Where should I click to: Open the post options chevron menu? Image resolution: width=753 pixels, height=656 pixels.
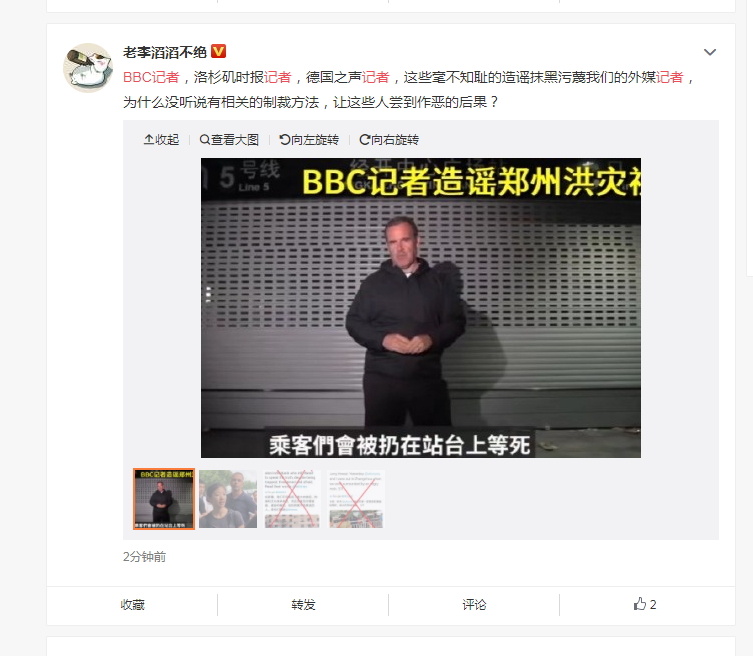[x=710, y=52]
